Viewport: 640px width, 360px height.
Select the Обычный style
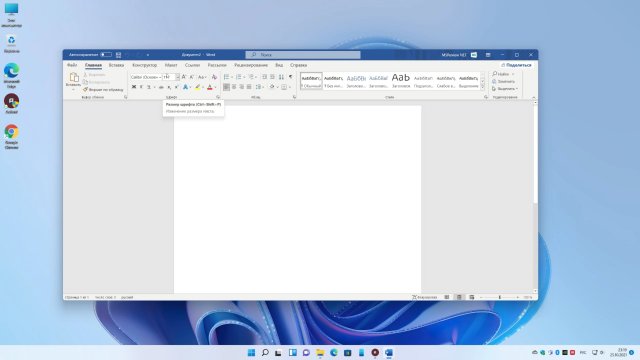click(311, 81)
